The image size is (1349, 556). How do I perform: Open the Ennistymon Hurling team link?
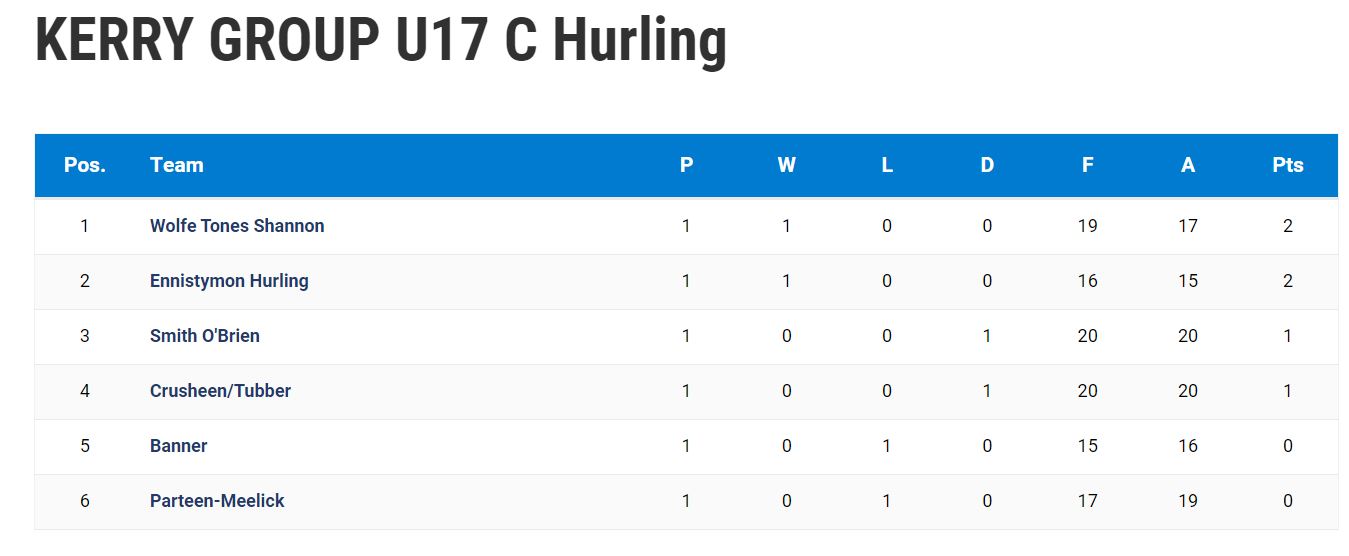click(x=229, y=281)
